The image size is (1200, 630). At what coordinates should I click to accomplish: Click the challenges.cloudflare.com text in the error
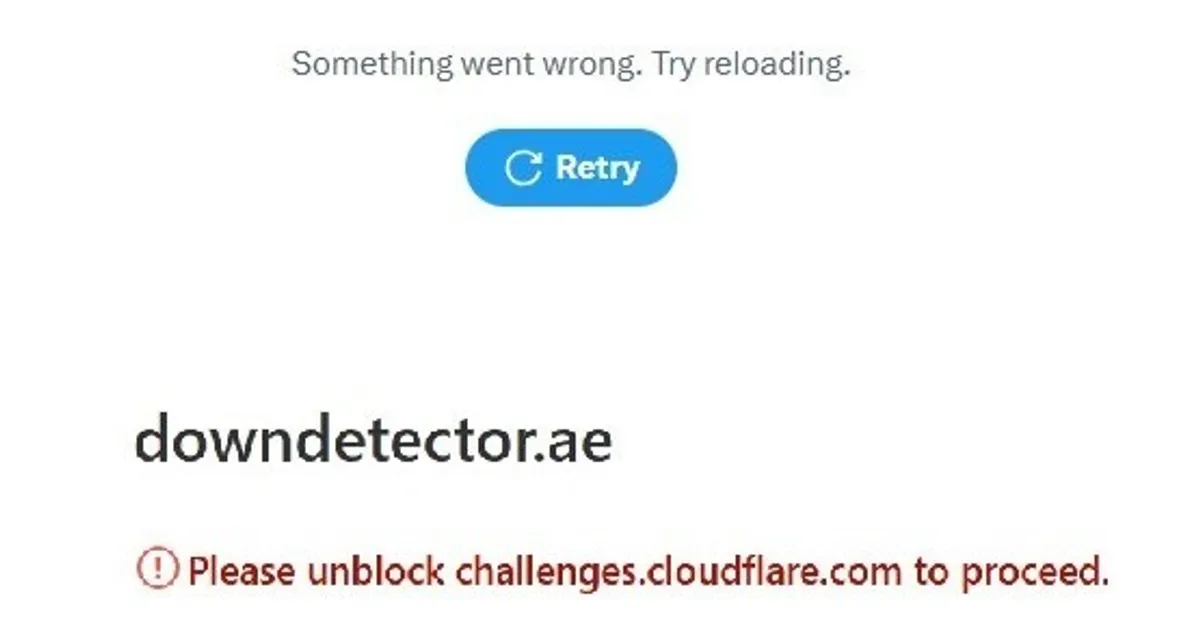[679, 572]
